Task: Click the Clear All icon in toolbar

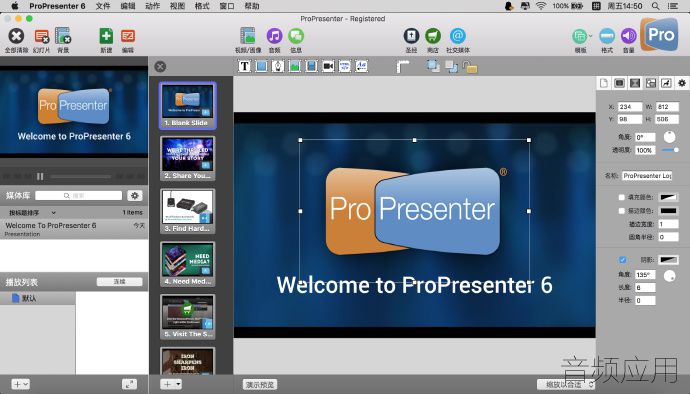Action: tap(16, 36)
